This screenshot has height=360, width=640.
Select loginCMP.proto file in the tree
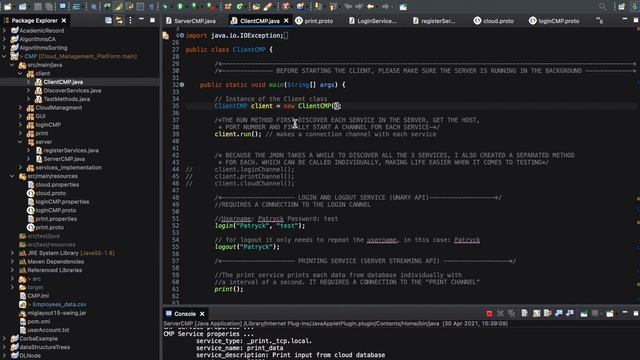pos(56,211)
